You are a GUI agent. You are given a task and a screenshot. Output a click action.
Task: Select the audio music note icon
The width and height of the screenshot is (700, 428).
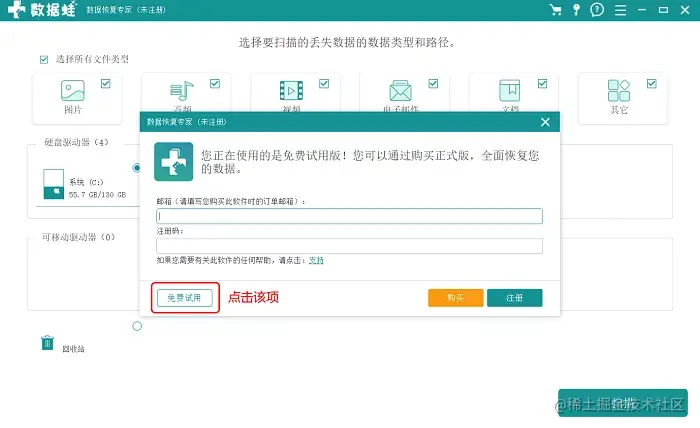coord(182,91)
